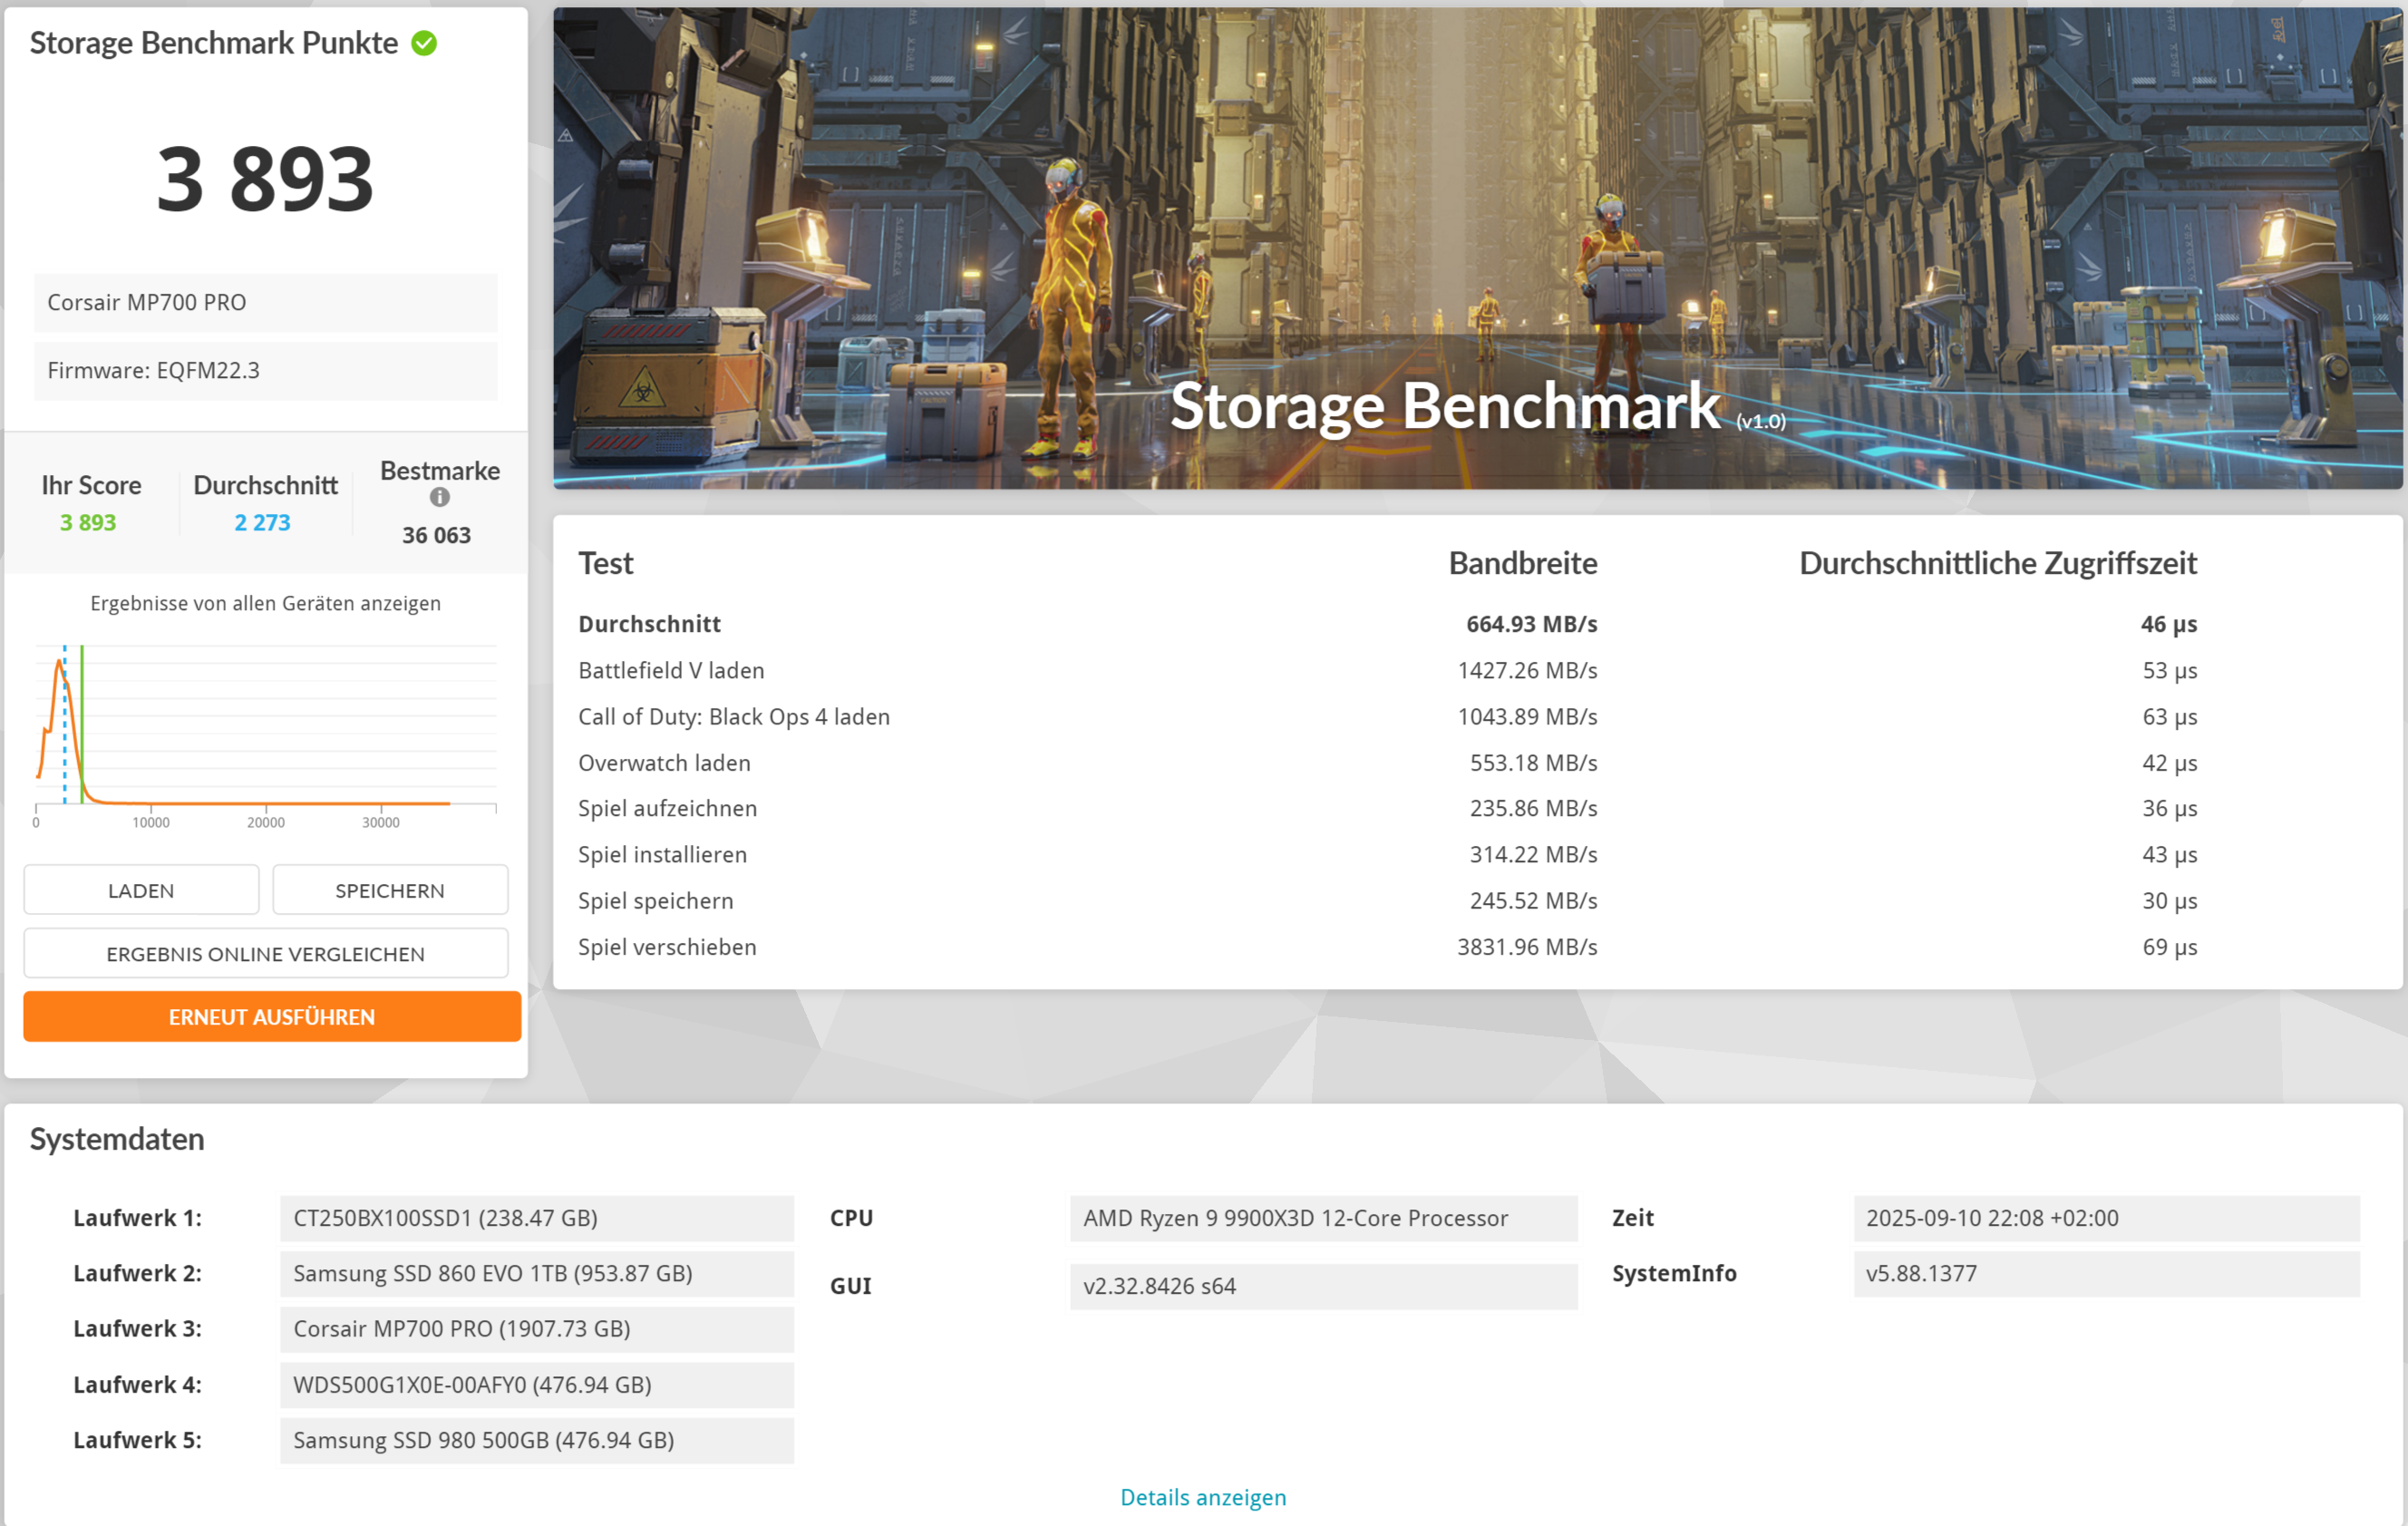This screenshot has width=2408, height=1526.
Task: Select the Battlefield V laden test row
Action: 1386,670
